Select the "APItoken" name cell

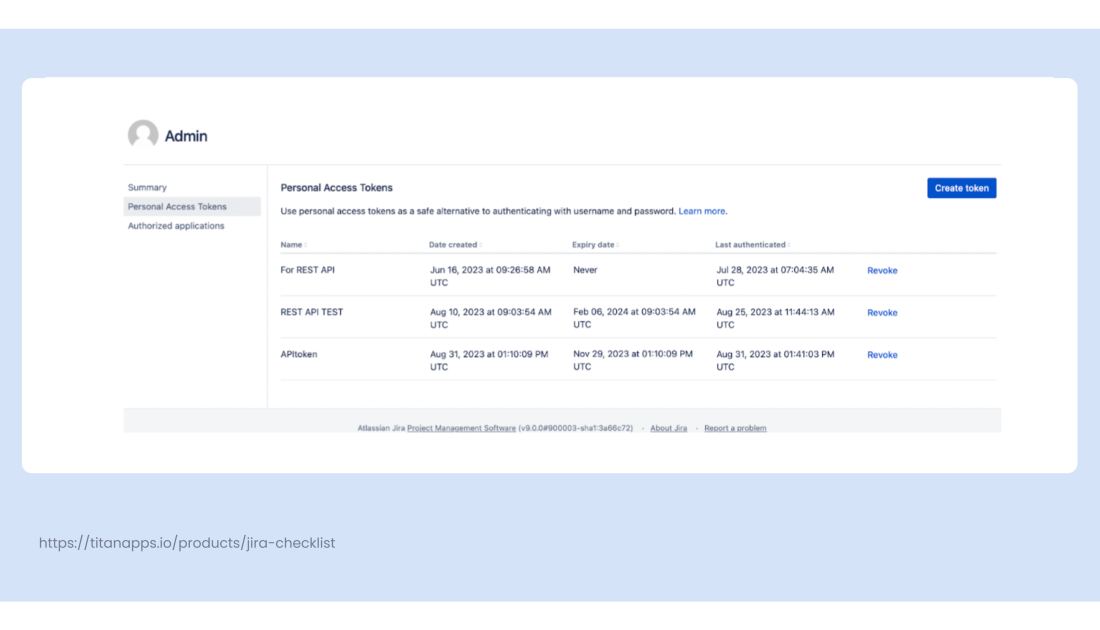[x=298, y=354]
